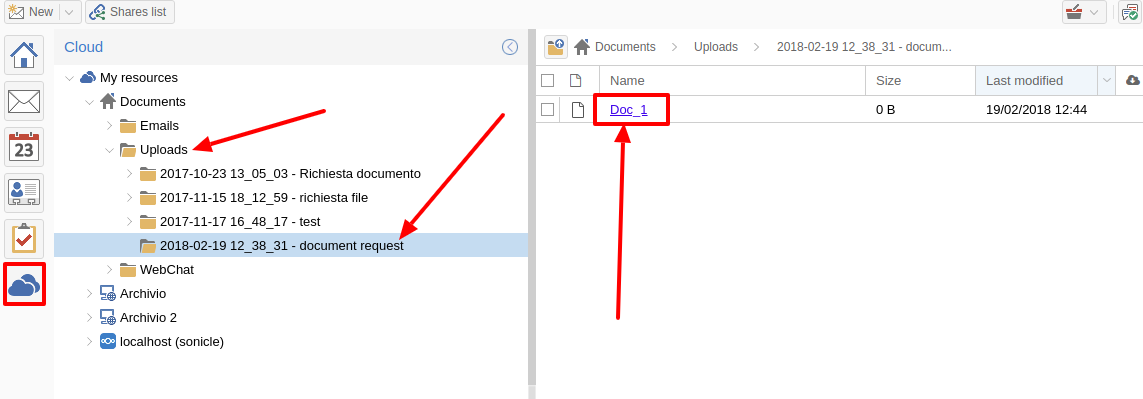The height and width of the screenshot is (399, 1143).
Task: Sort by Last modified column header
Action: click(1036, 80)
